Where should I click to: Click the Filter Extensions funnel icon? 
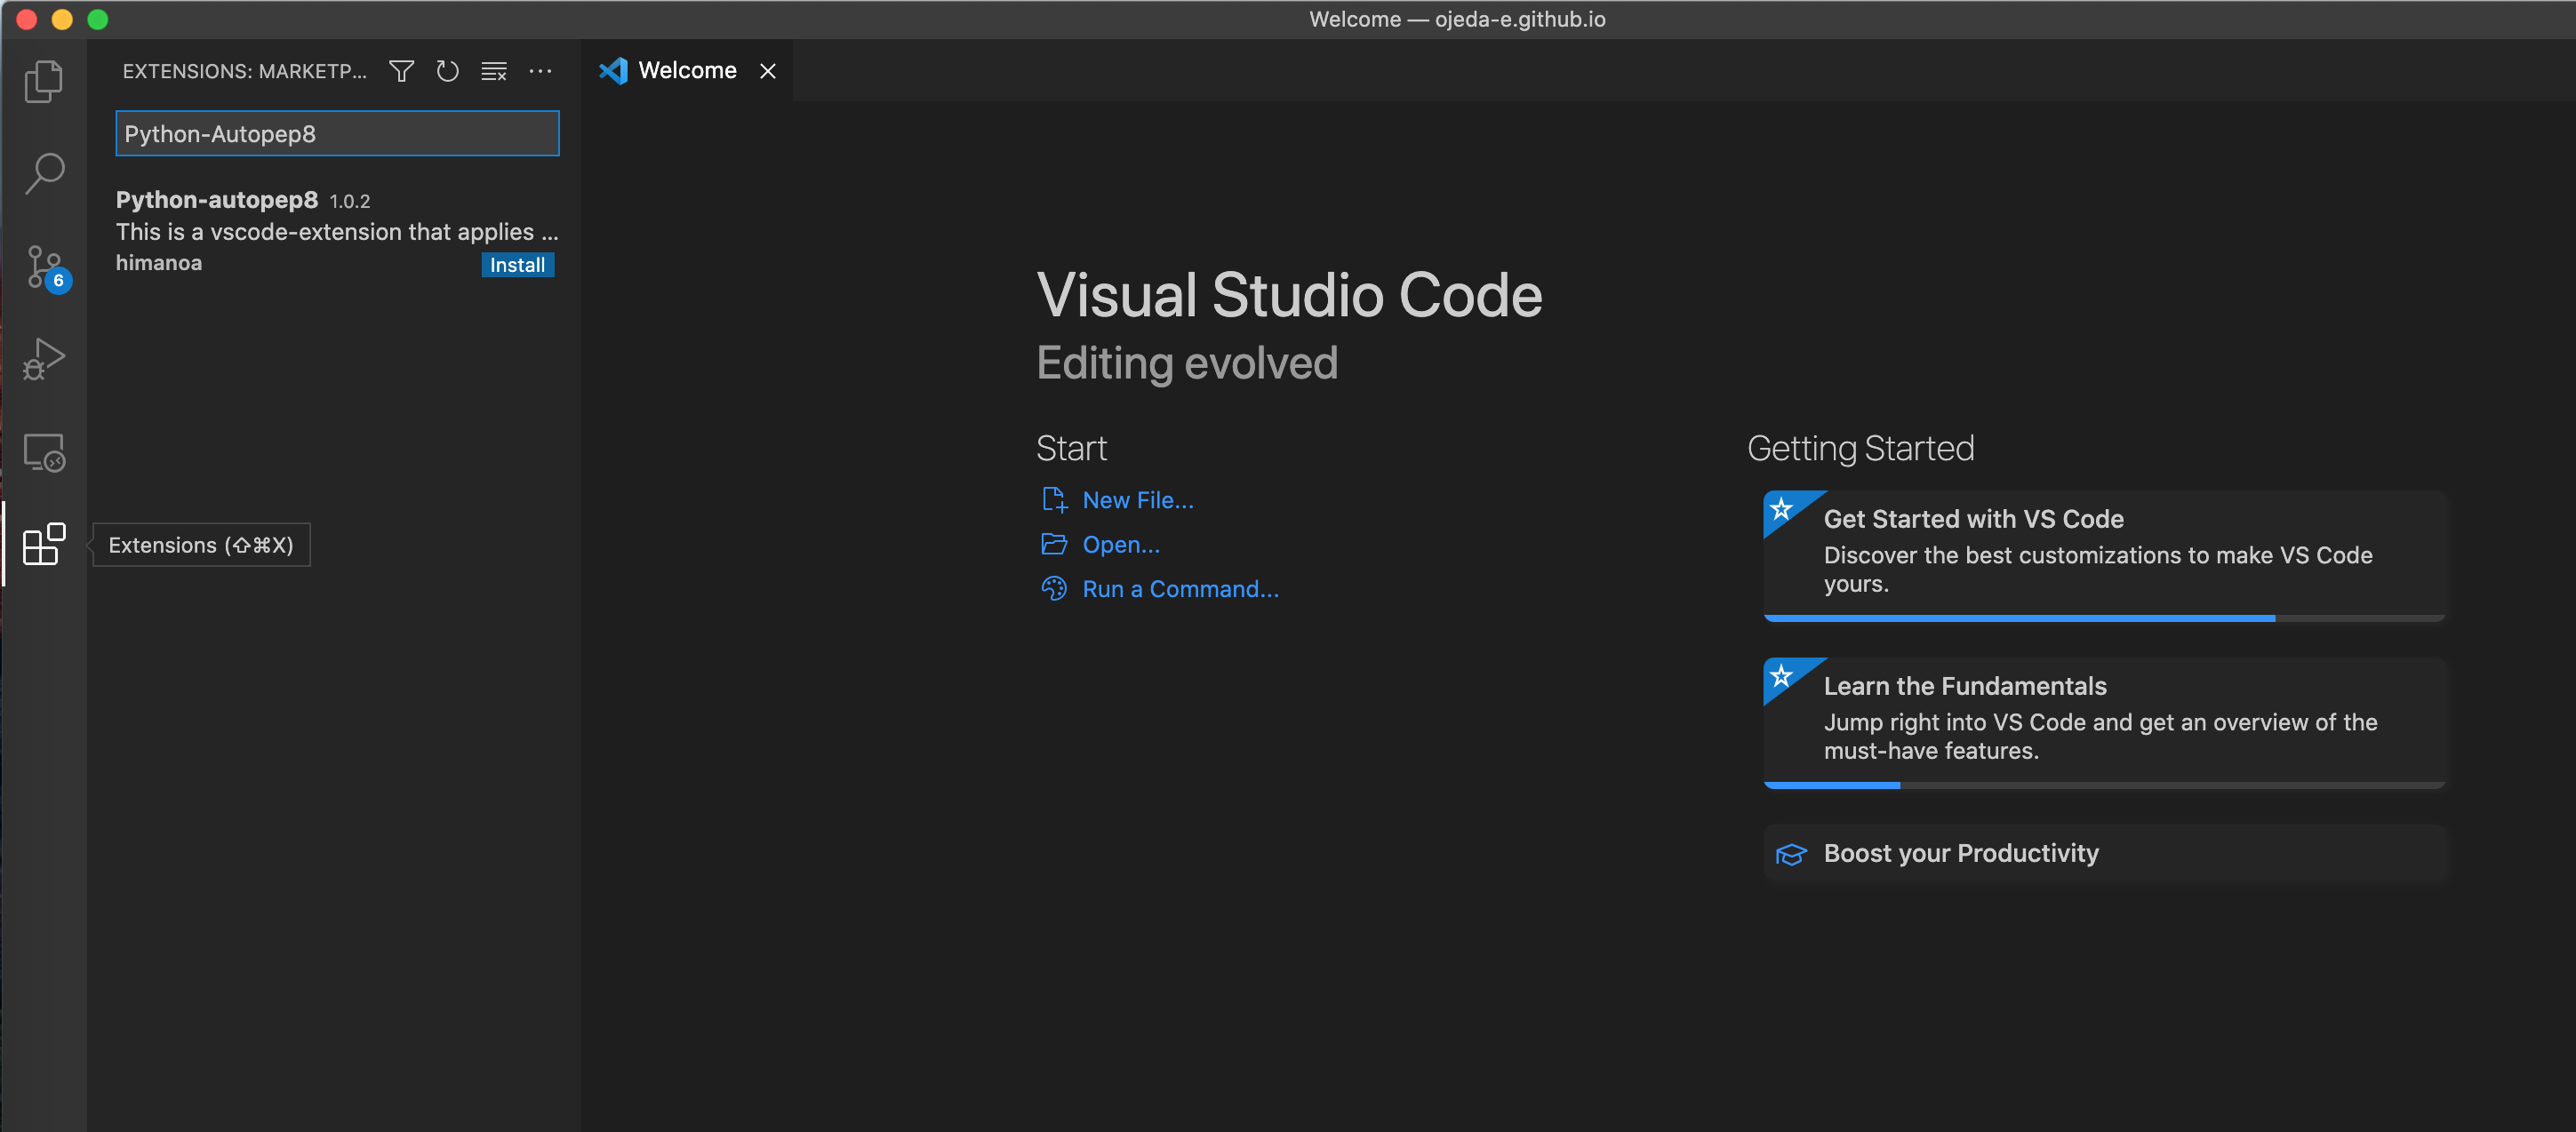click(x=401, y=71)
